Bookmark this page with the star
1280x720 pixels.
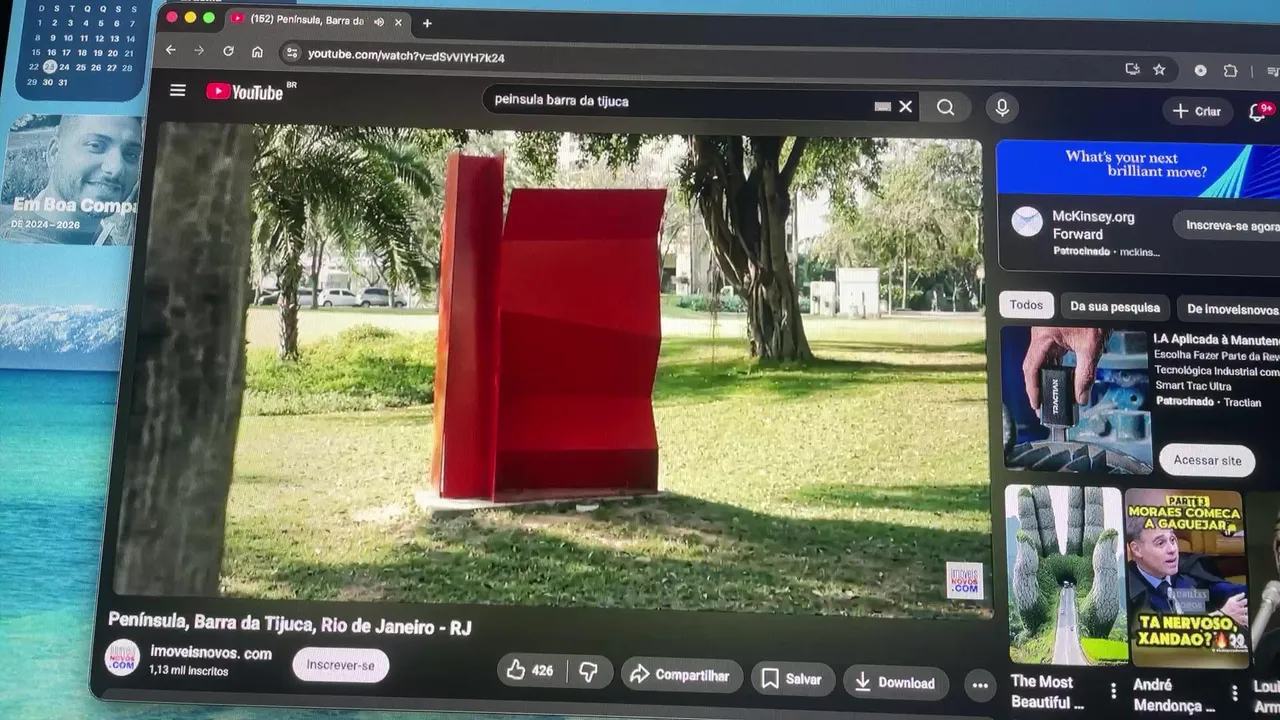point(1159,70)
